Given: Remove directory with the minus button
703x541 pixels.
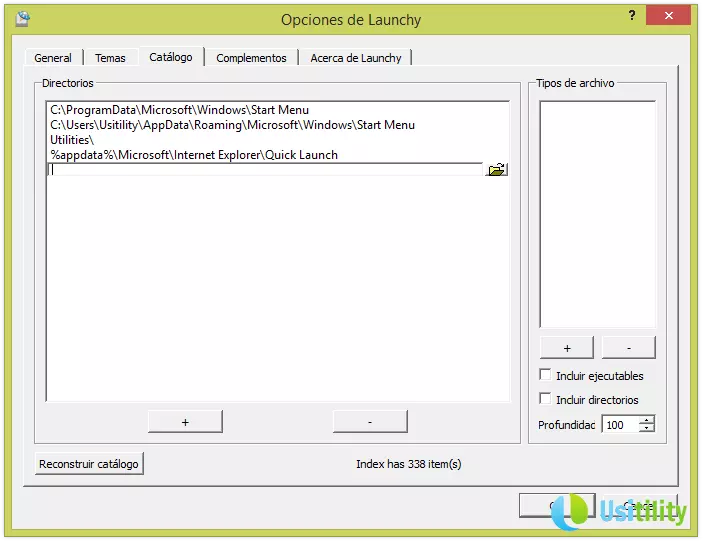Looking at the screenshot, I should 370,422.
